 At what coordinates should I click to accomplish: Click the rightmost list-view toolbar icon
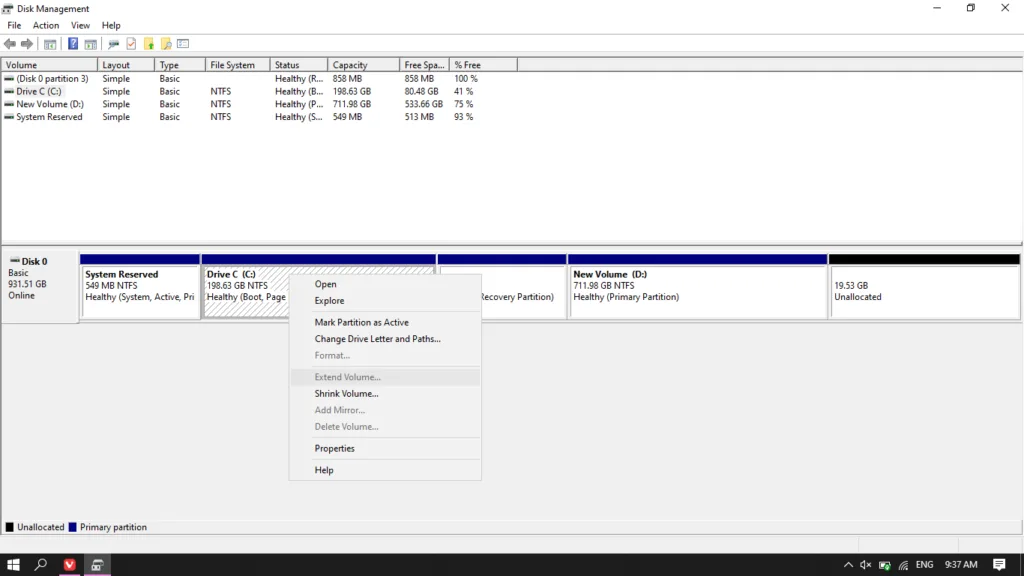pyautogui.click(x=183, y=44)
